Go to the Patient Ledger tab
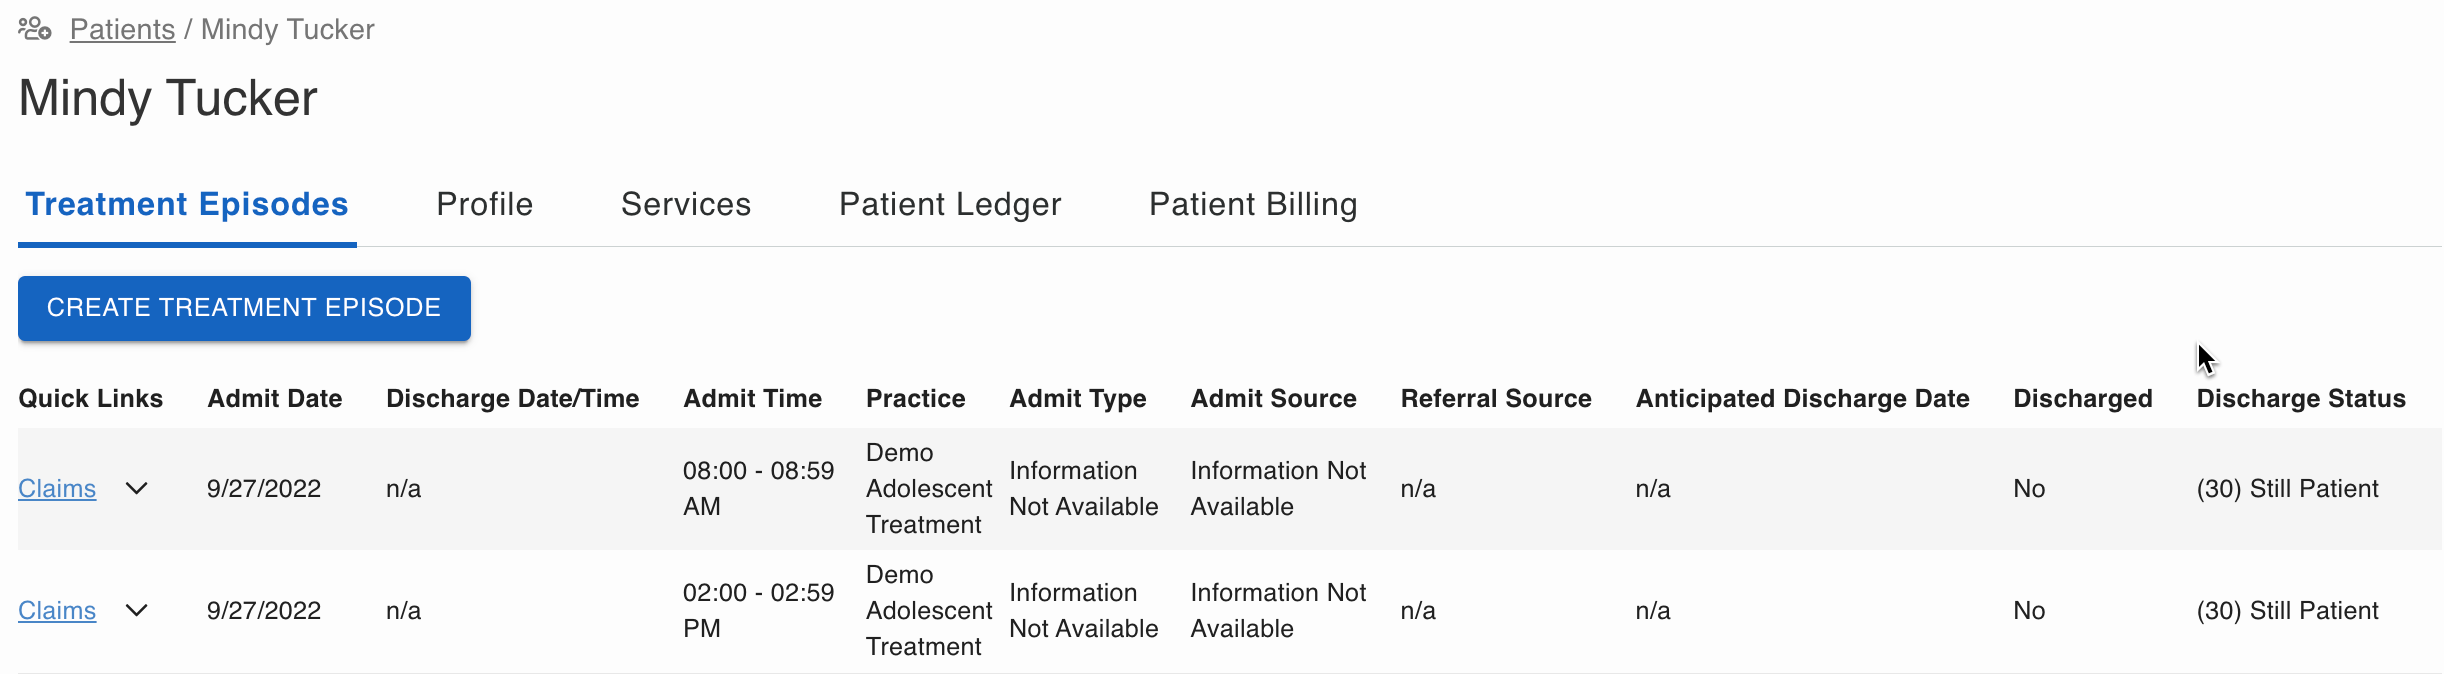The width and height of the screenshot is (2444, 674). (950, 204)
